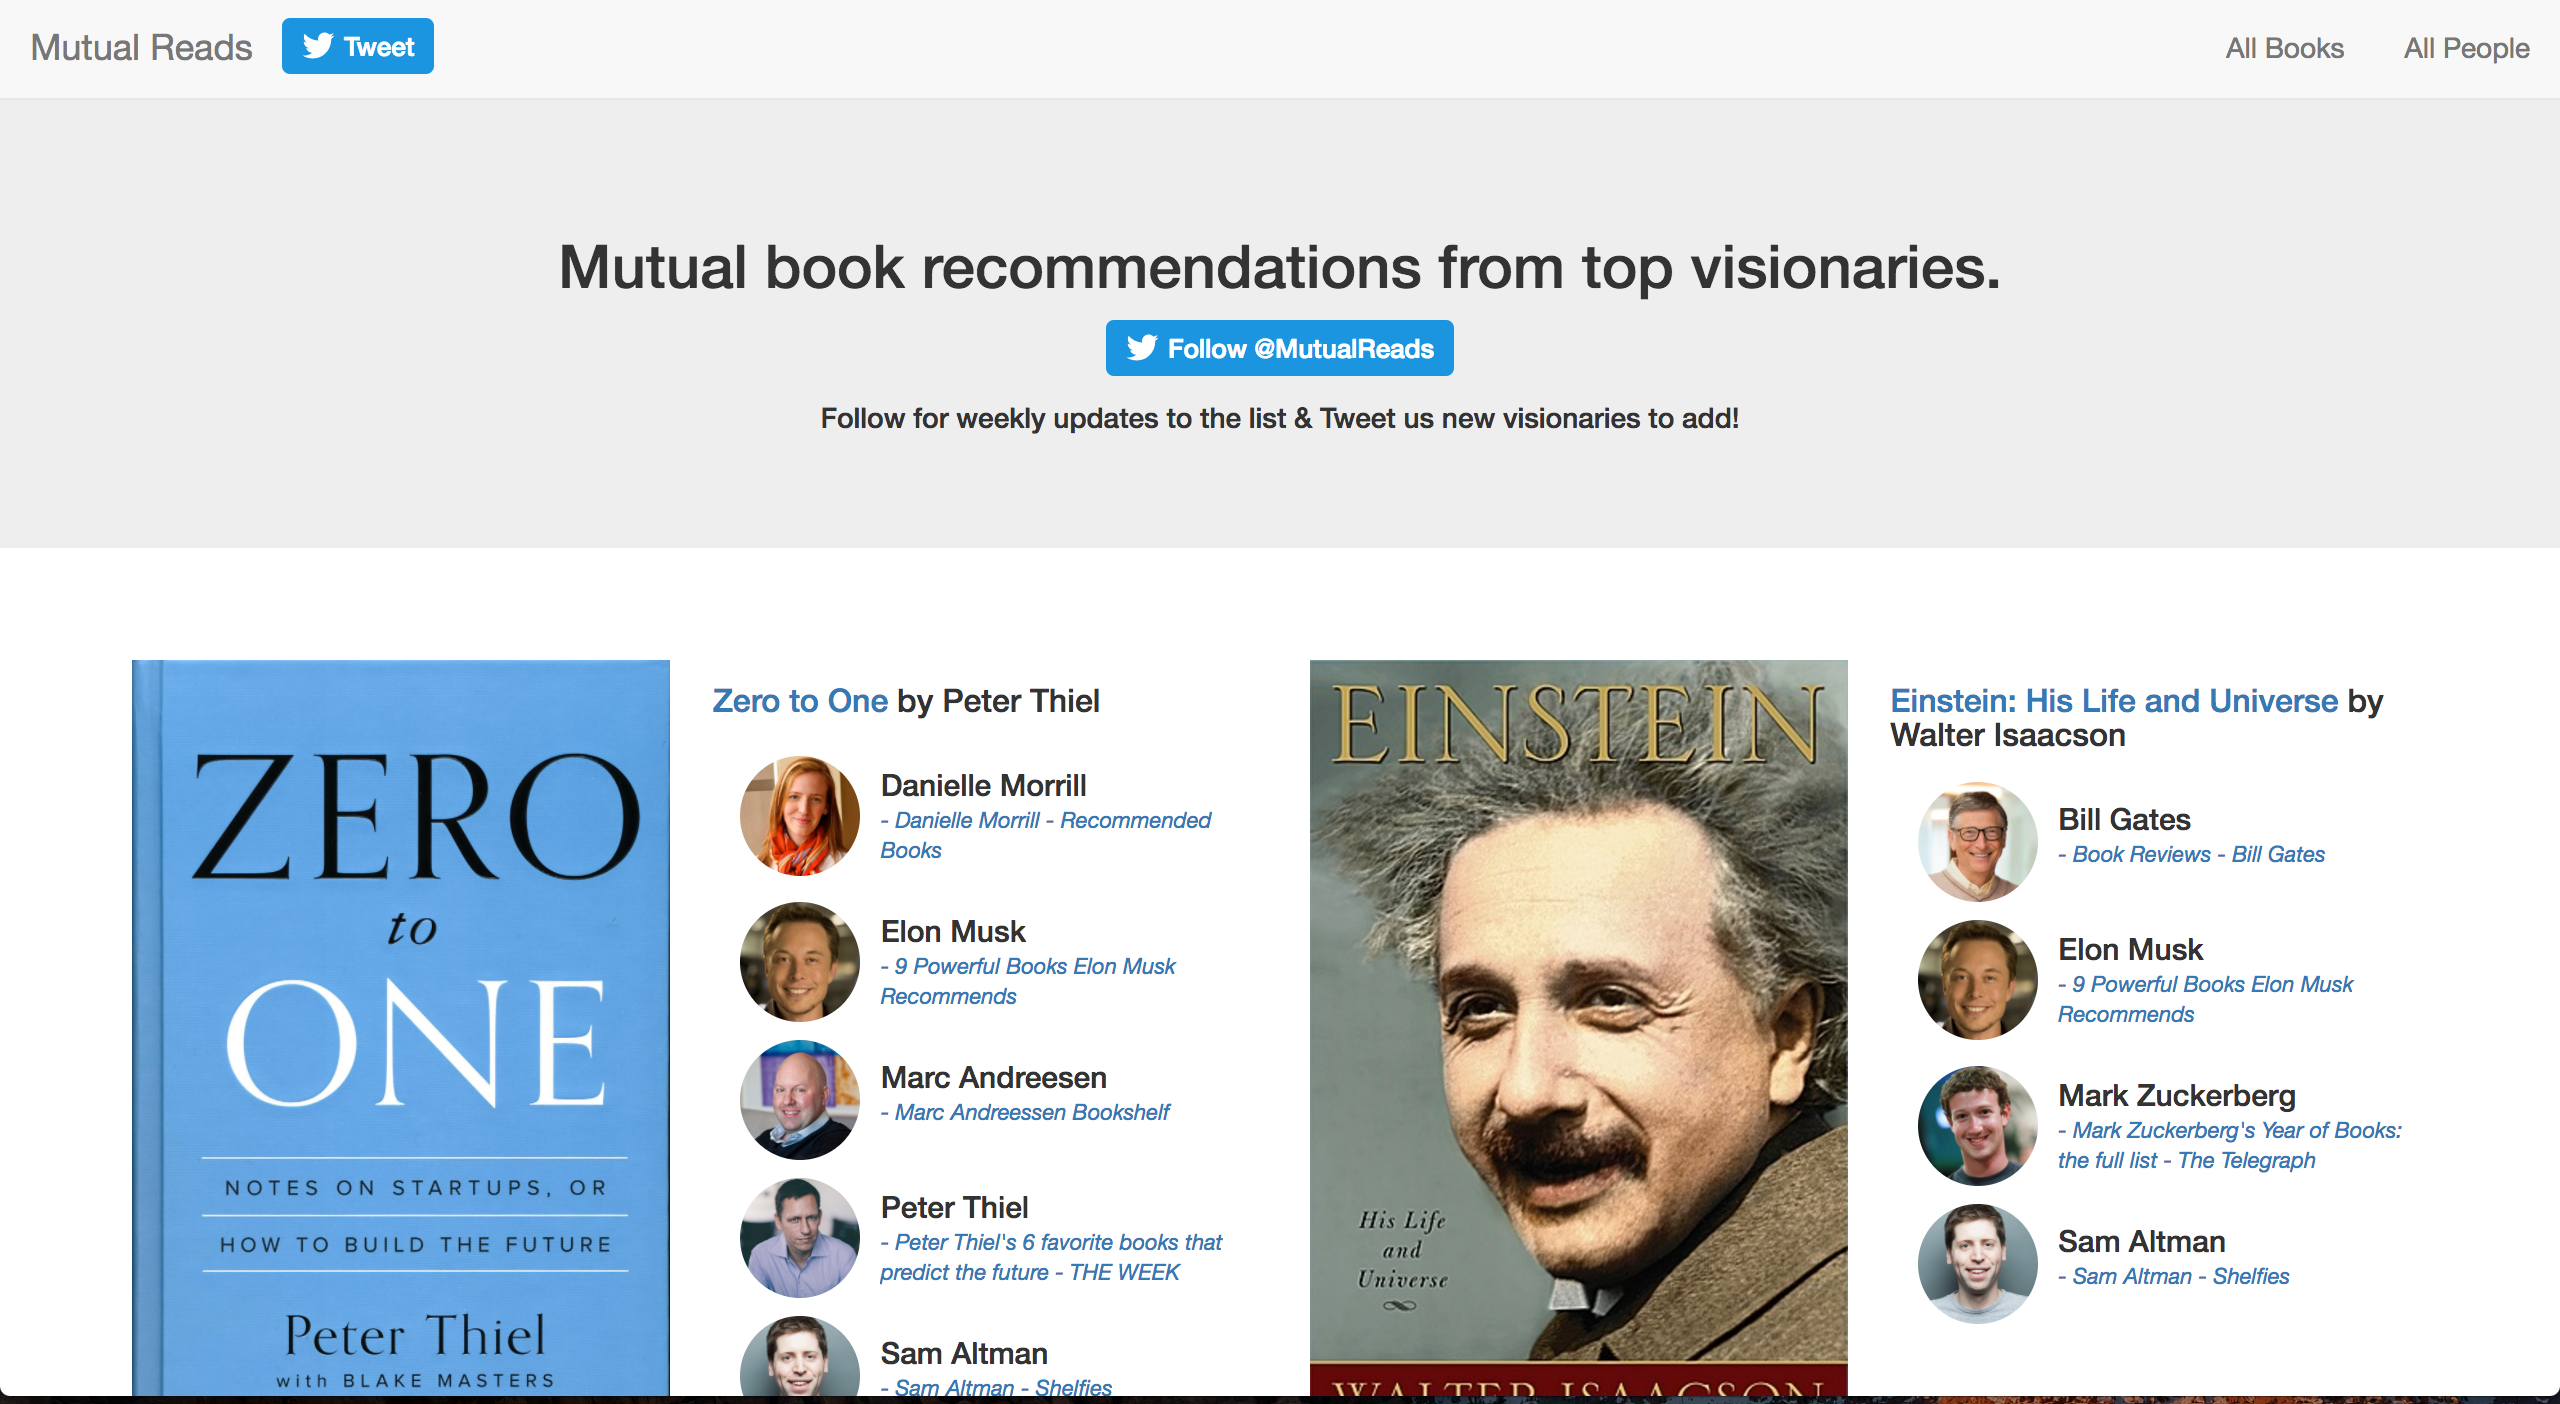This screenshot has width=2560, height=1404.
Task: Open the All Books page
Action: point(2283,47)
